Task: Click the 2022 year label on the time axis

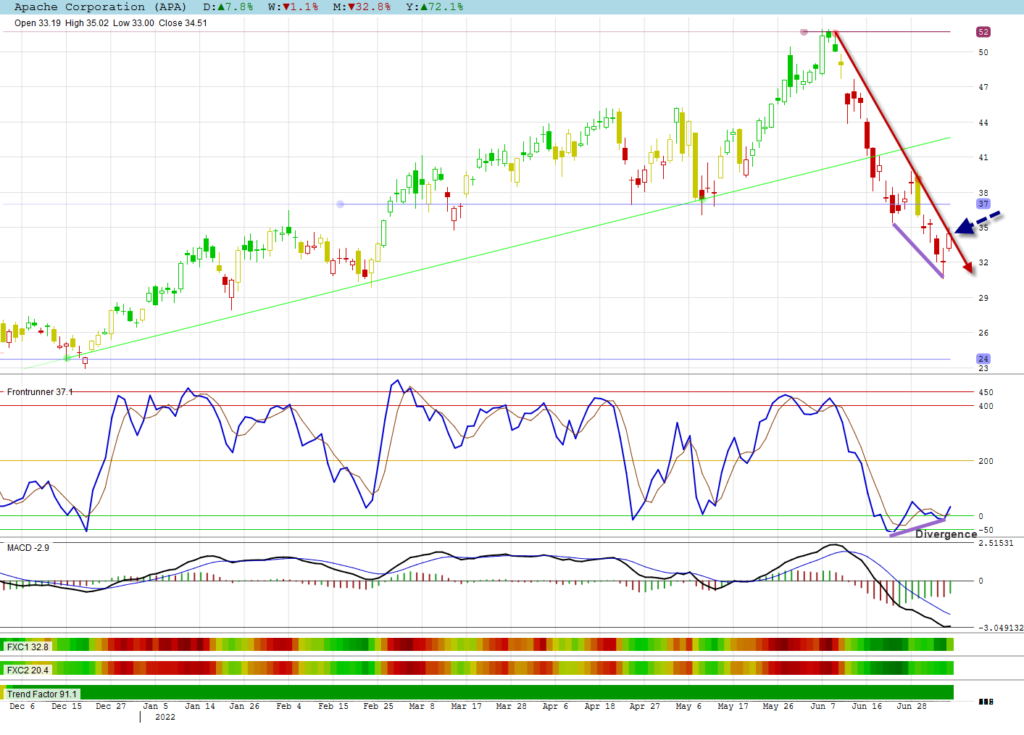Action: pyautogui.click(x=165, y=717)
